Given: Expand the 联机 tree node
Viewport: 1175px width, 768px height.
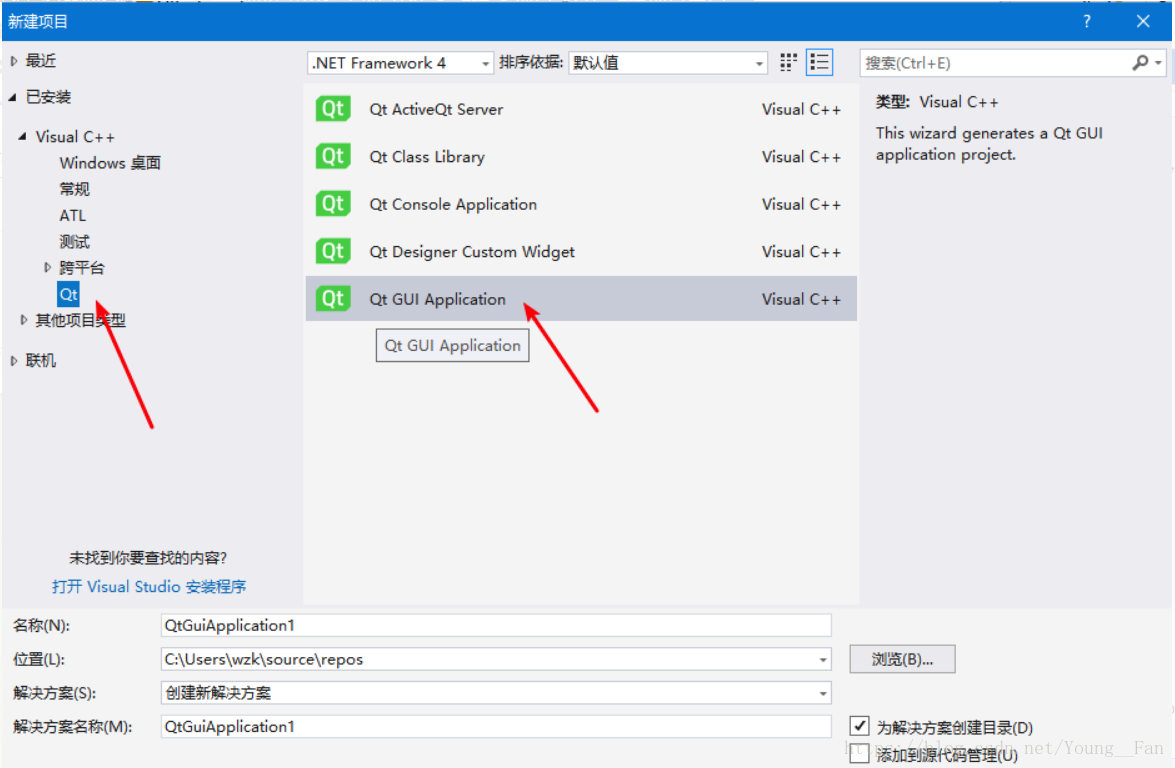Looking at the screenshot, I should 13,360.
